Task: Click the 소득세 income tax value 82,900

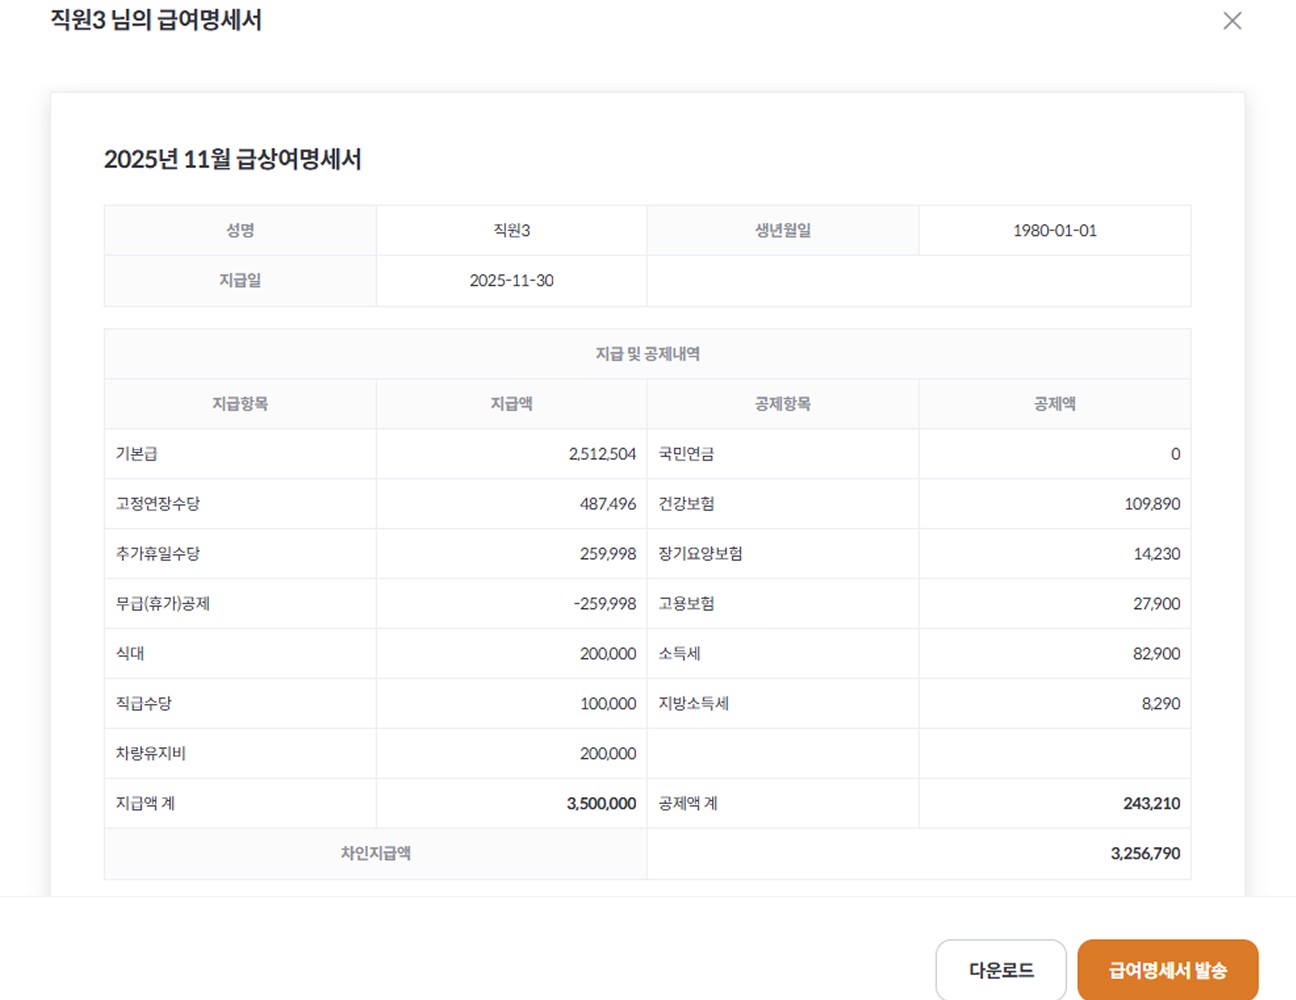Action: coord(1151,653)
